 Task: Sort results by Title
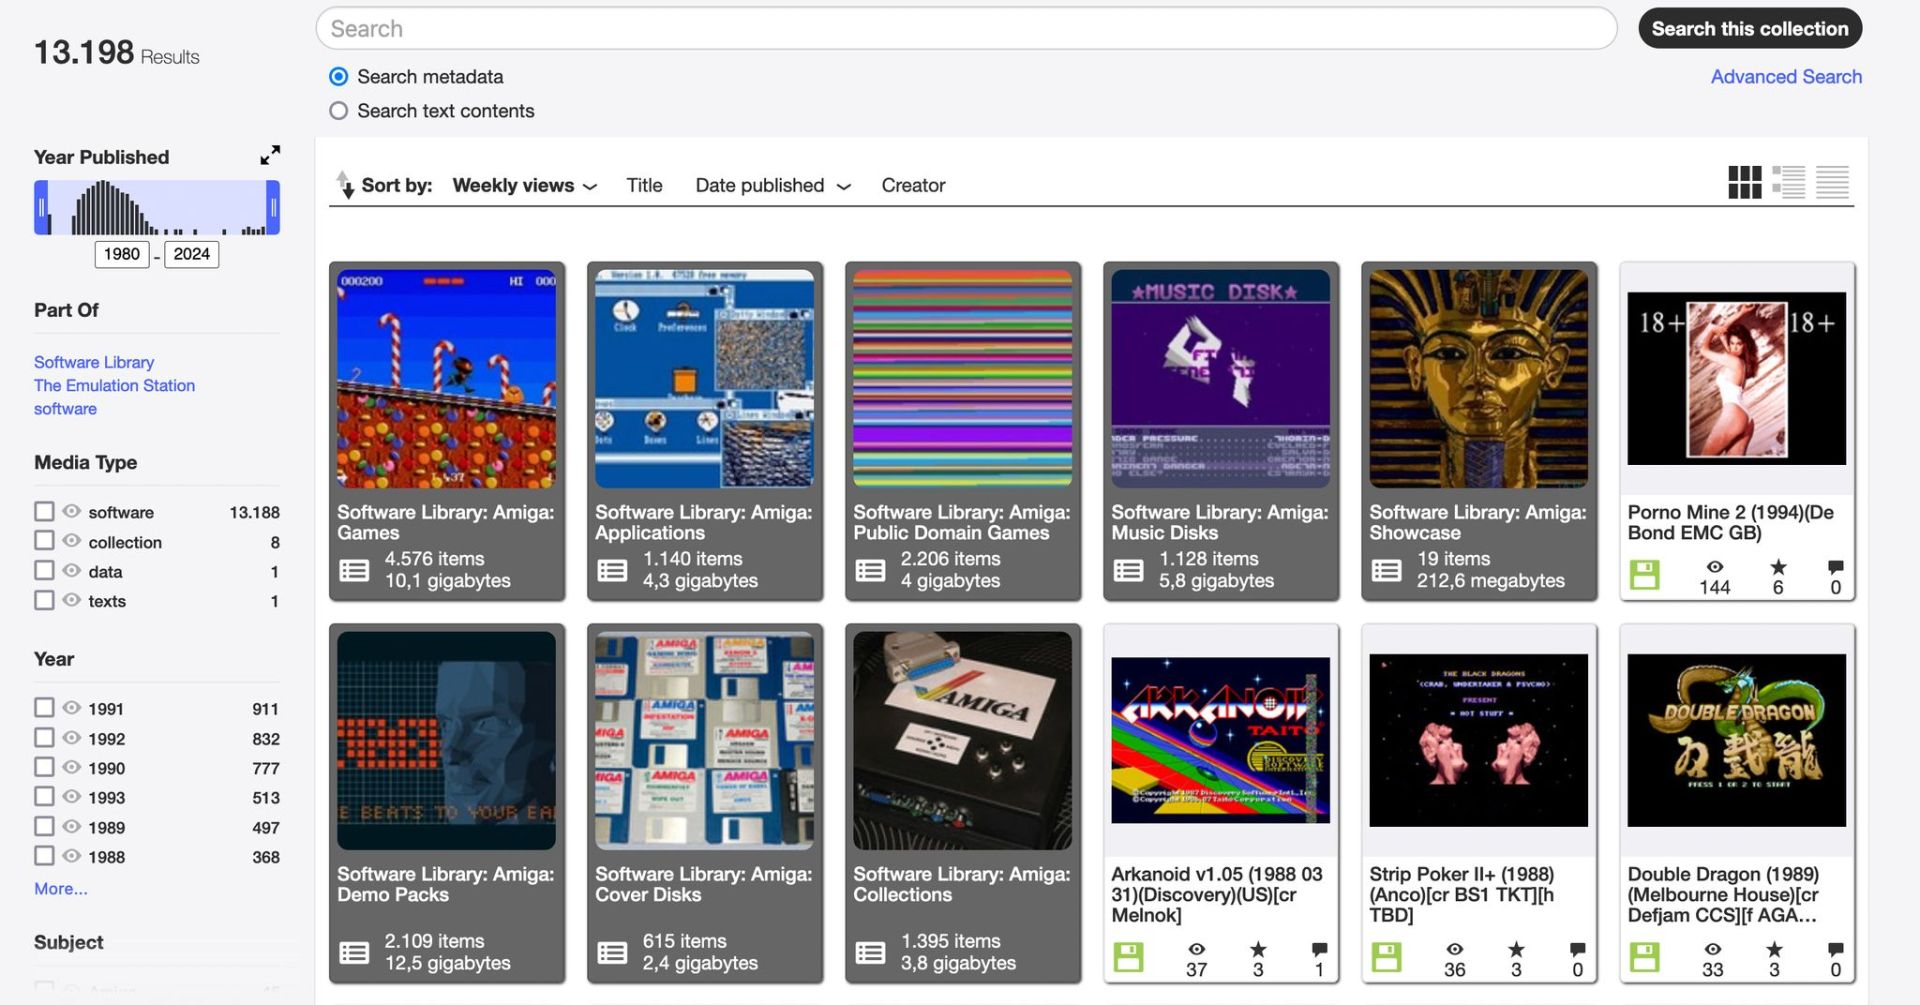[x=644, y=185]
